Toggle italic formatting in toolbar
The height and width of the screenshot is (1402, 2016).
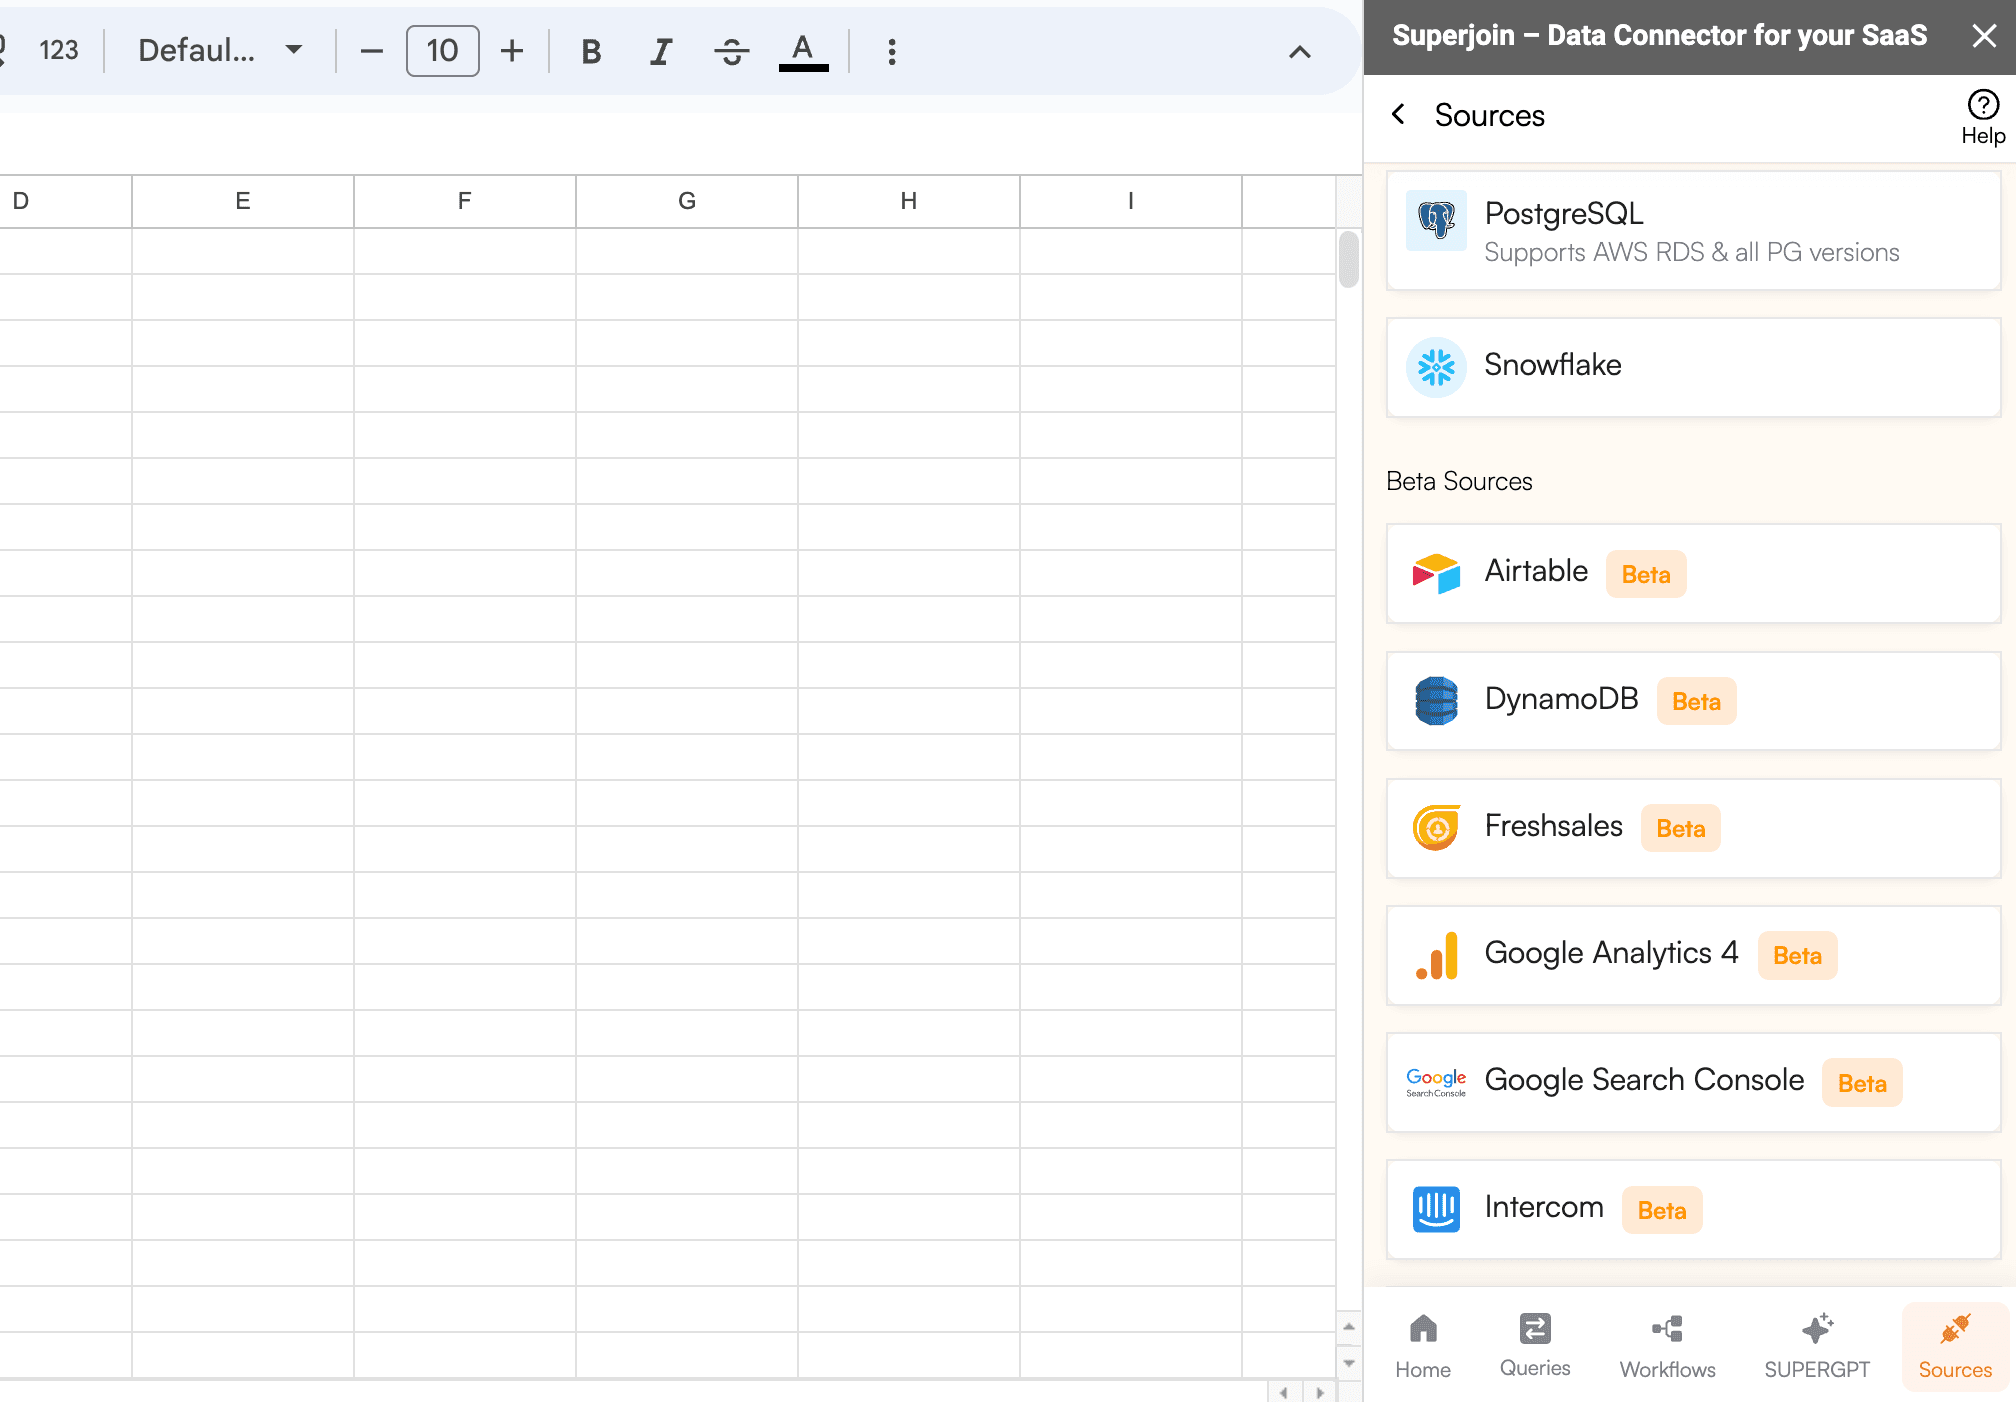tap(659, 51)
